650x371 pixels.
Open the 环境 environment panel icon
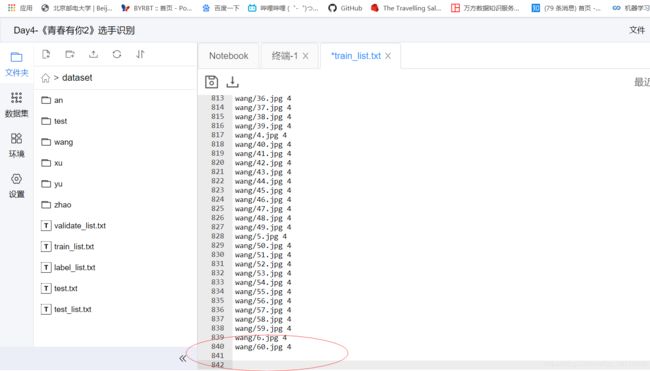click(x=17, y=138)
